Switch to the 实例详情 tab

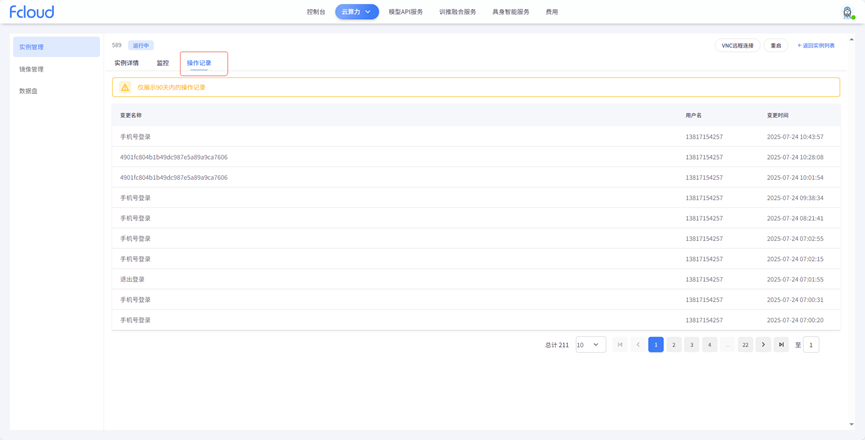pos(127,63)
